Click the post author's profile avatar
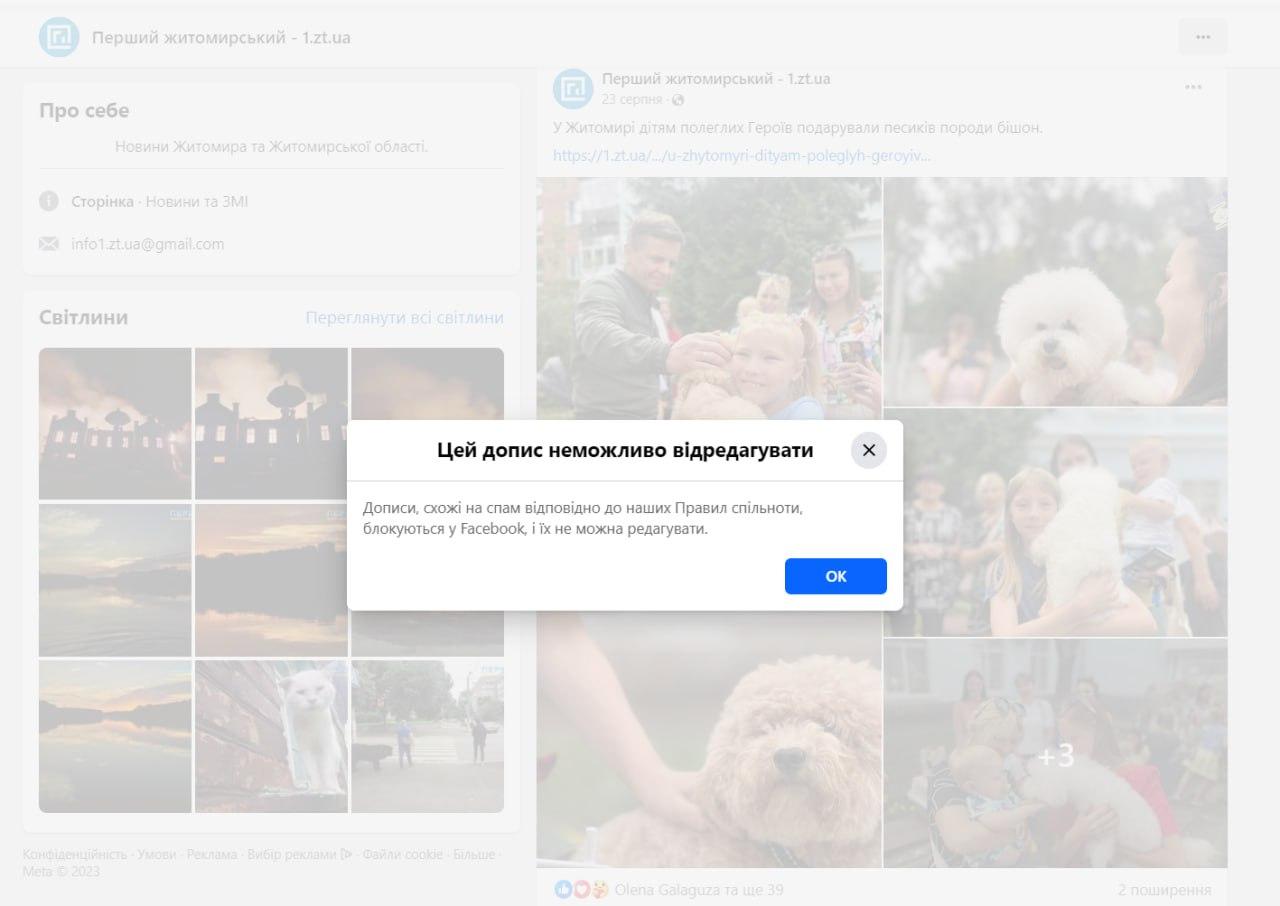The image size is (1280, 906). click(x=573, y=88)
